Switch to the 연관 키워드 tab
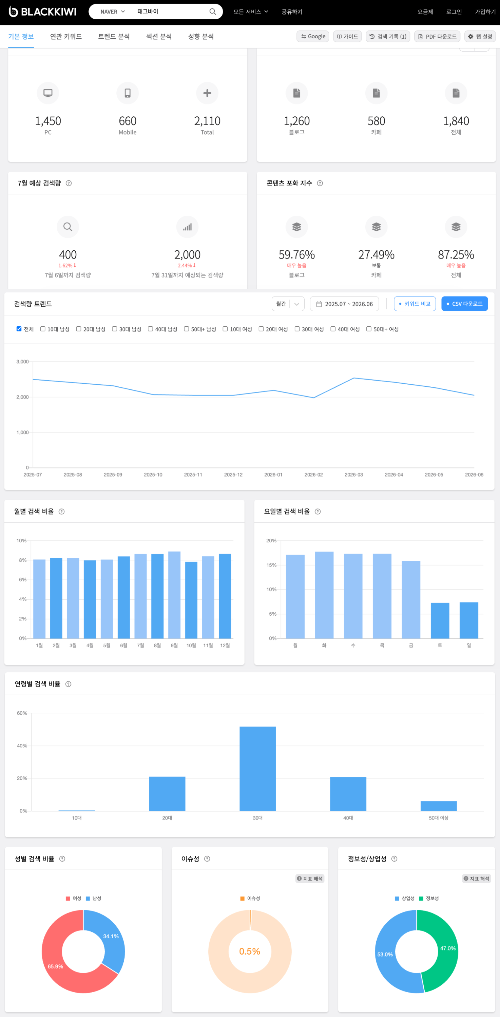This screenshot has height=1017, width=500. coord(66,36)
